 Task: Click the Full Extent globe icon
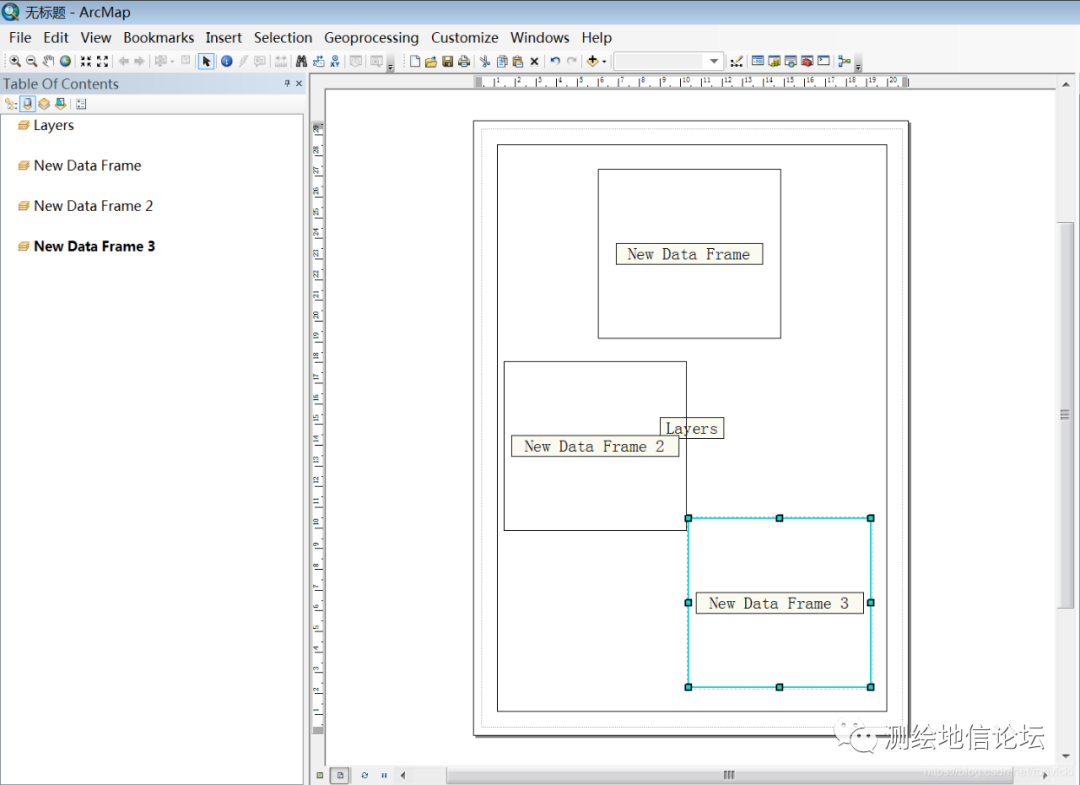pos(65,62)
